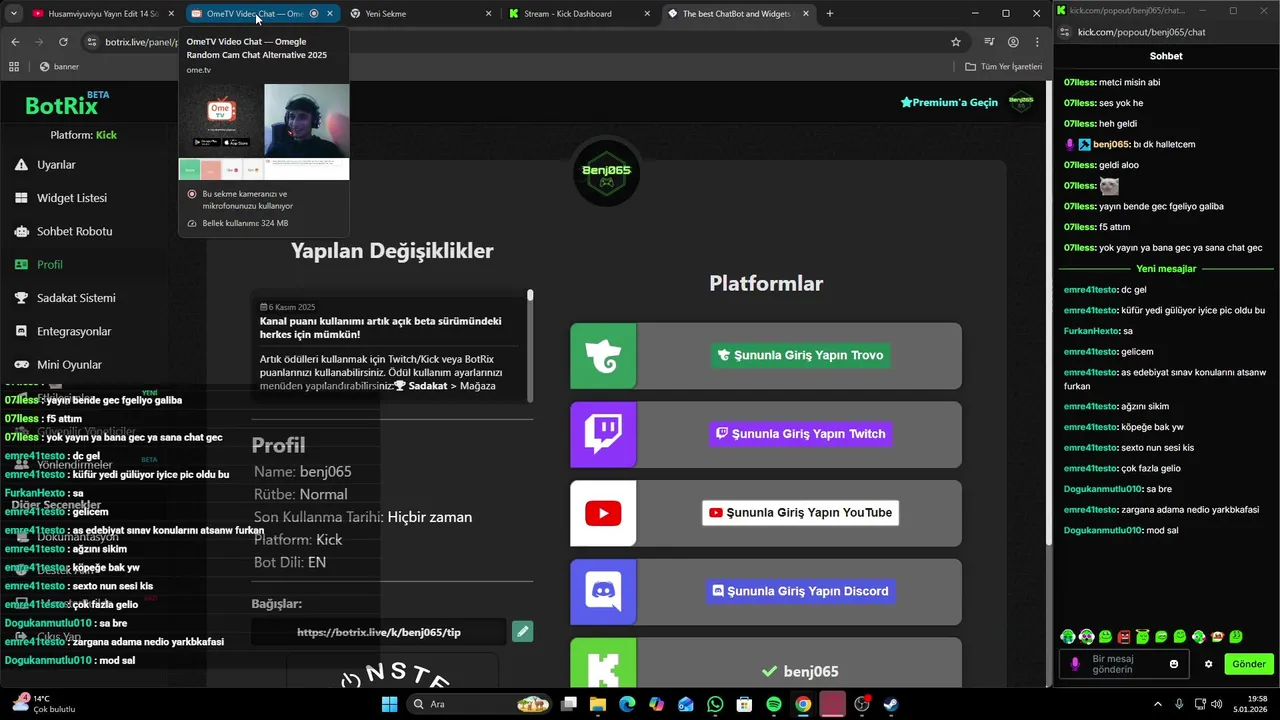Edit tip link with green pencil button
The height and width of the screenshot is (720, 1280).
[x=522, y=631]
